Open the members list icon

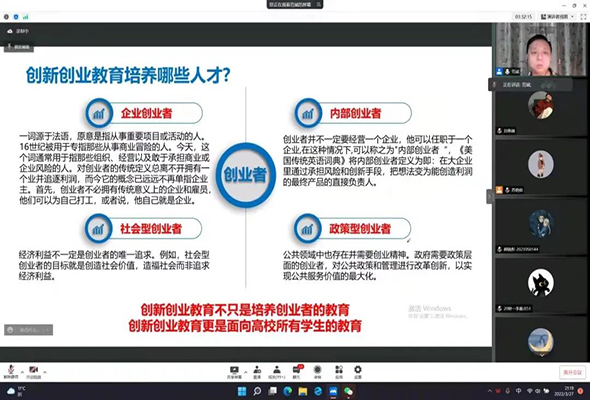pyautogui.click(x=277, y=372)
